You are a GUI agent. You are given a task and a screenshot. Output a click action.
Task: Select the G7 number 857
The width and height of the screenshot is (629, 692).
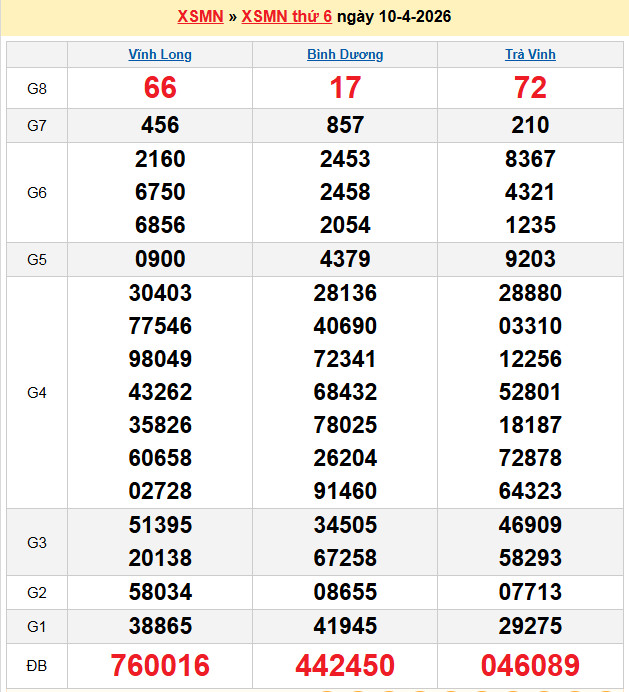[x=345, y=125]
